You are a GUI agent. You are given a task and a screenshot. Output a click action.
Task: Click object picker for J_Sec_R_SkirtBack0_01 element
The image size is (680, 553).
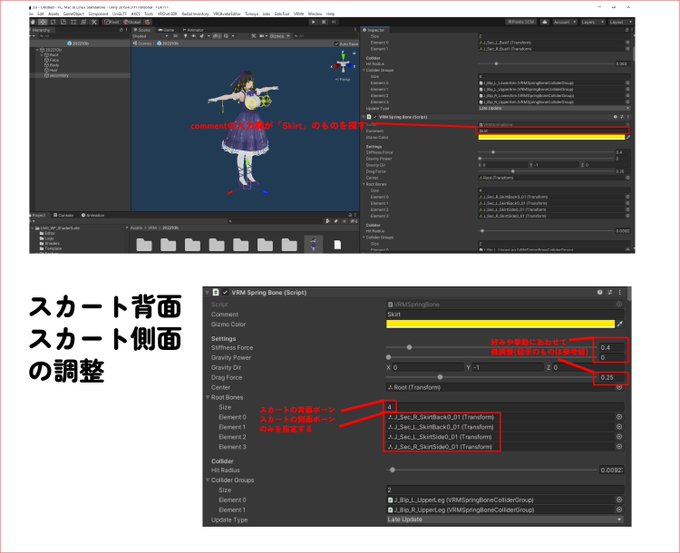point(619,417)
